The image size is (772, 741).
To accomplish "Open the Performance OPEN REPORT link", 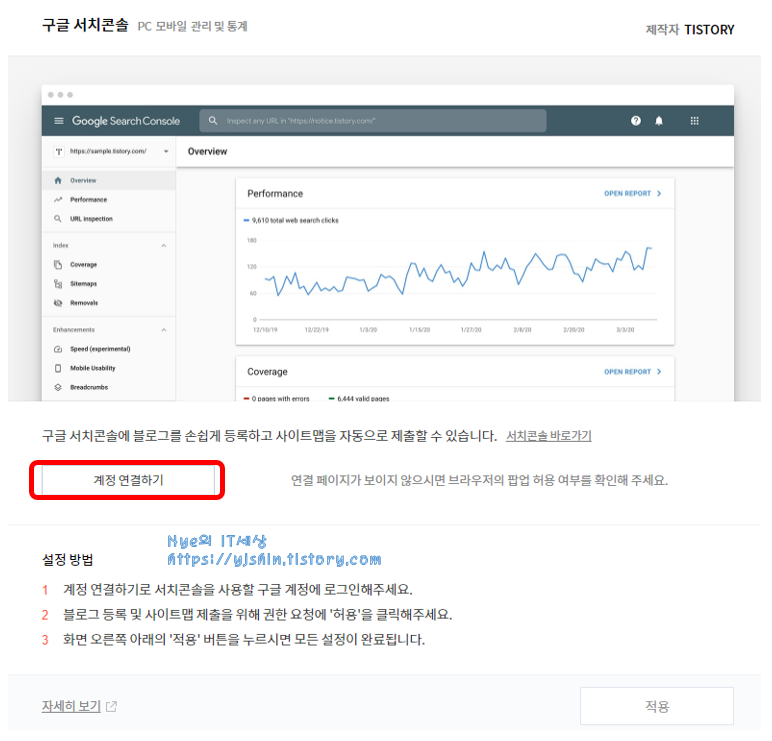I will click(633, 193).
